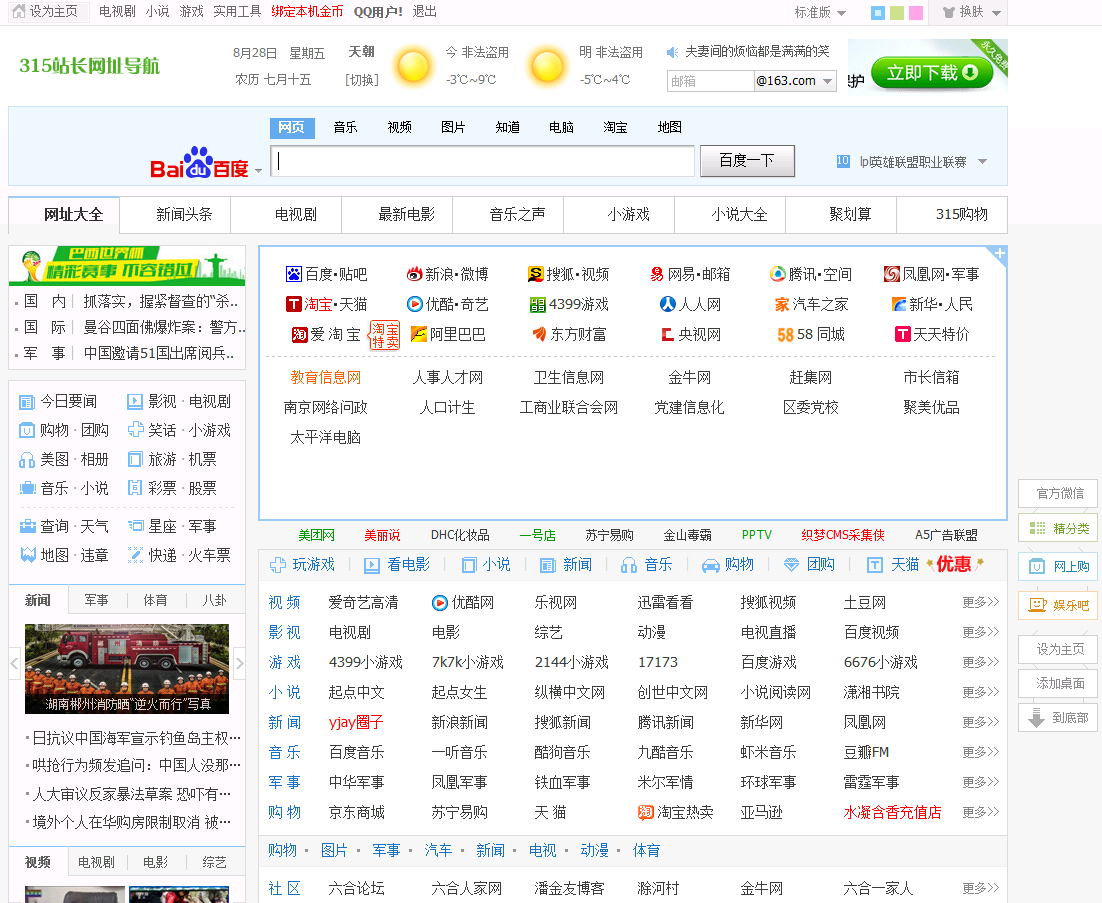The image size is (1102, 903).
Task: Open the 换肤 dropdown arrow
Action: click(996, 13)
